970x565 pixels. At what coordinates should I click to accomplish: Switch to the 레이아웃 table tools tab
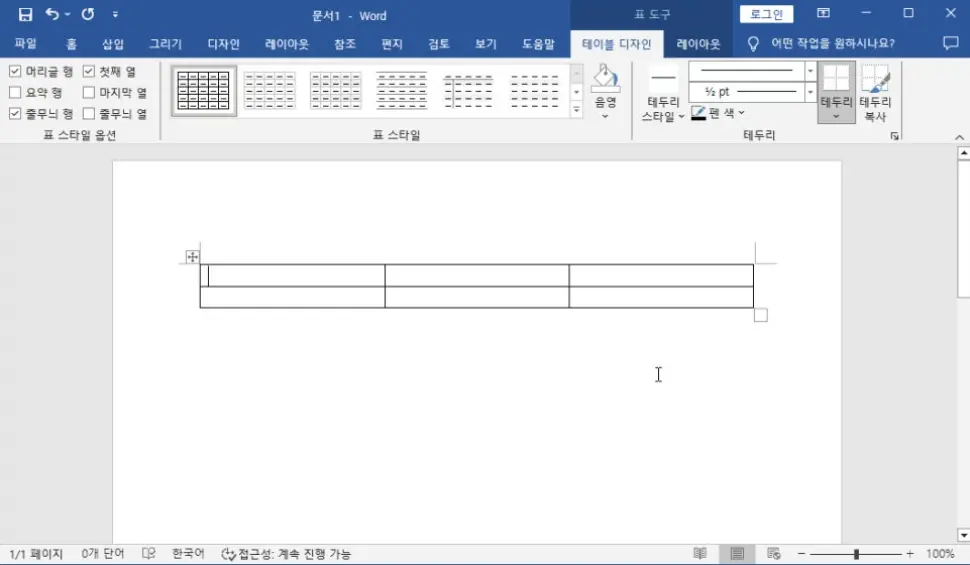point(698,44)
